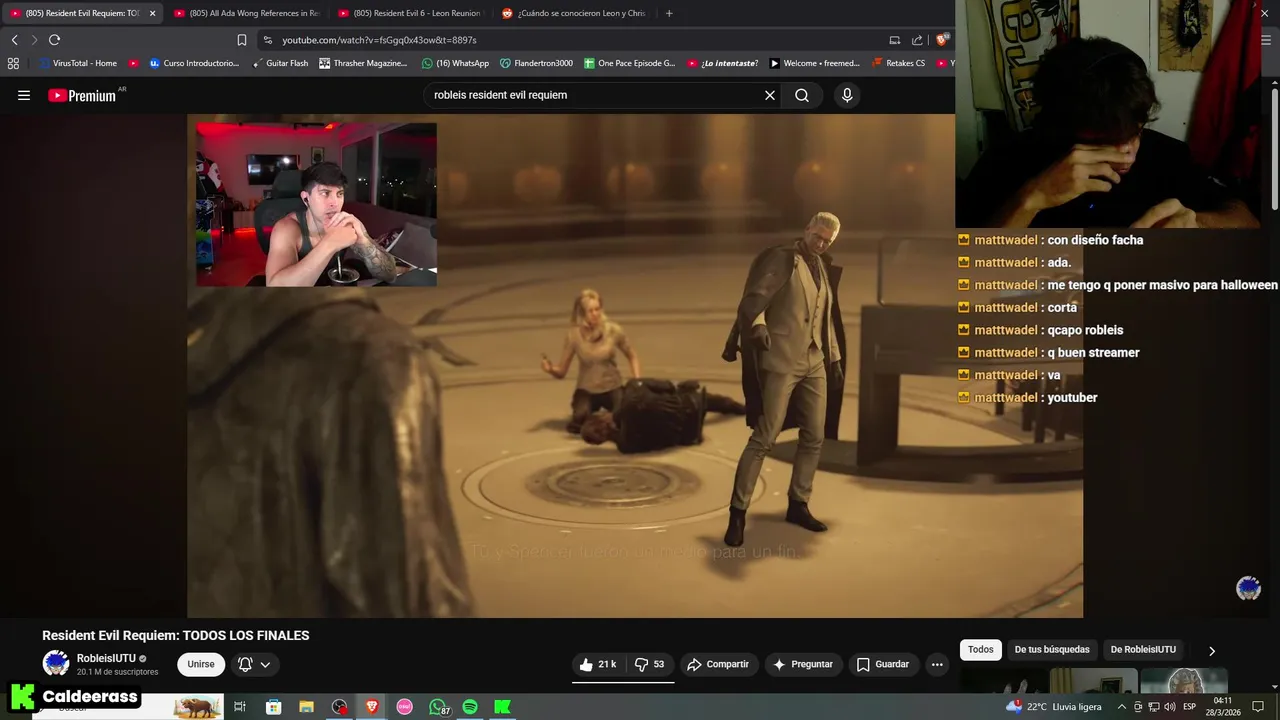Click the Preguntar AI button
1280x720 pixels.
802,664
